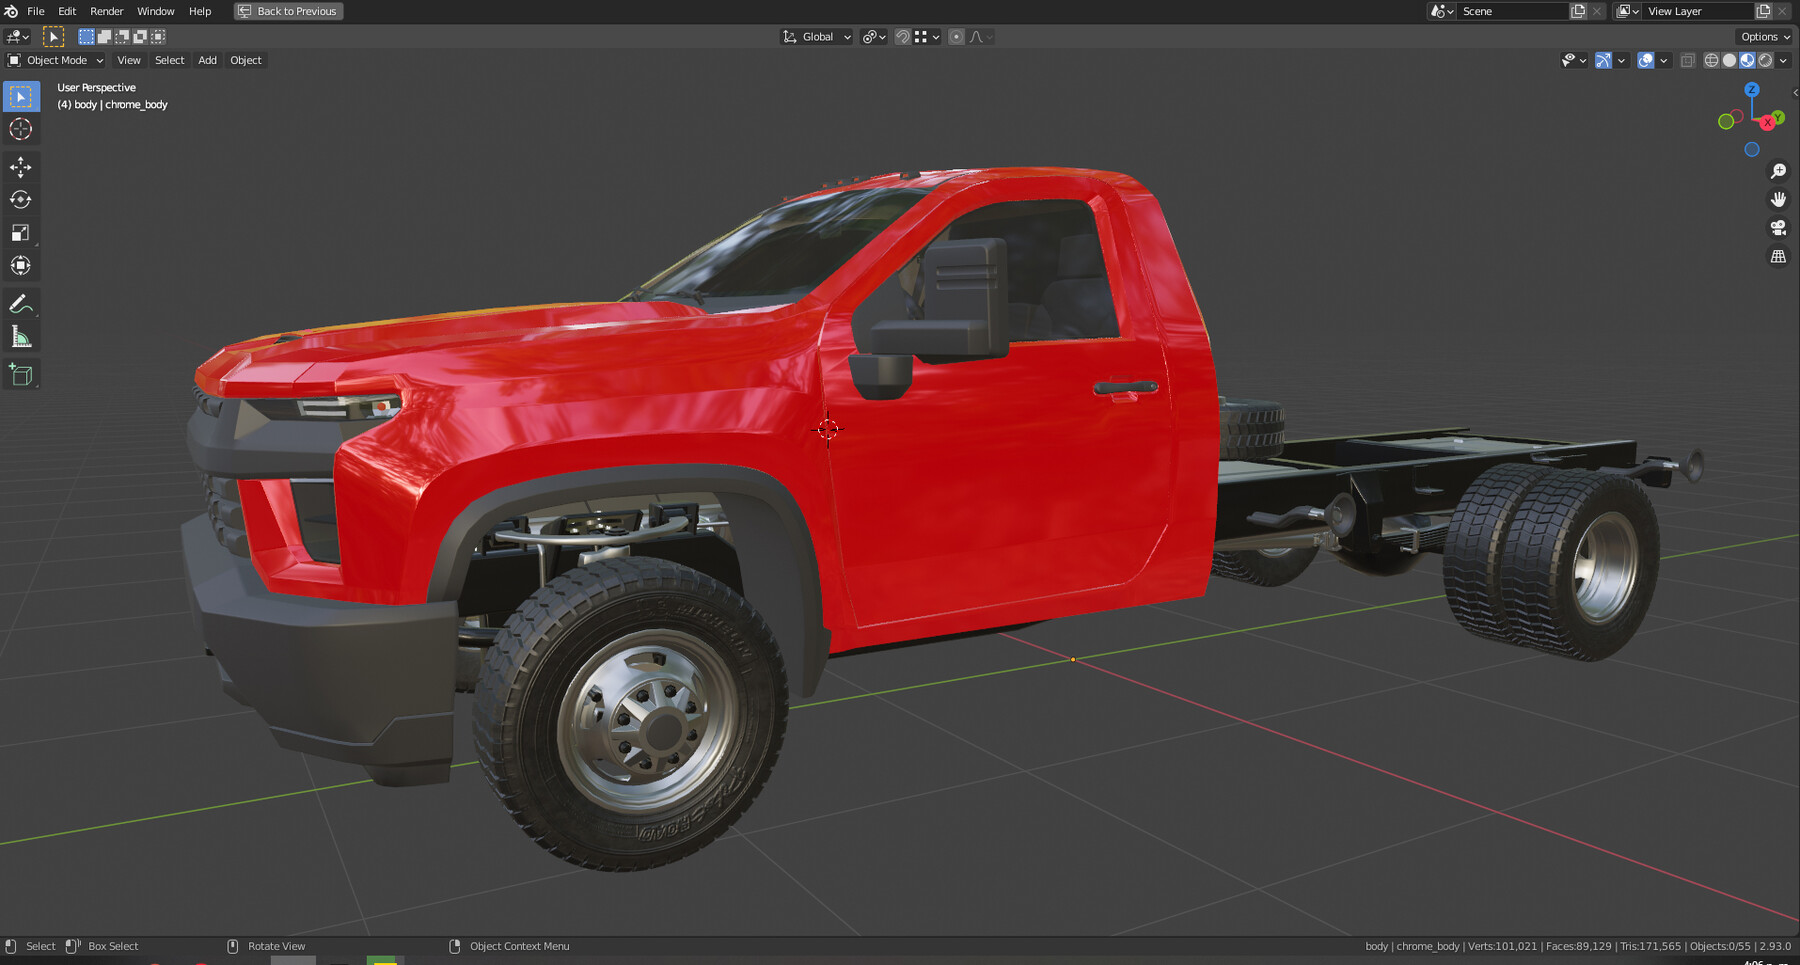Expand the Global orientation dropdown
The height and width of the screenshot is (965, 1800).
click(818, 37)
